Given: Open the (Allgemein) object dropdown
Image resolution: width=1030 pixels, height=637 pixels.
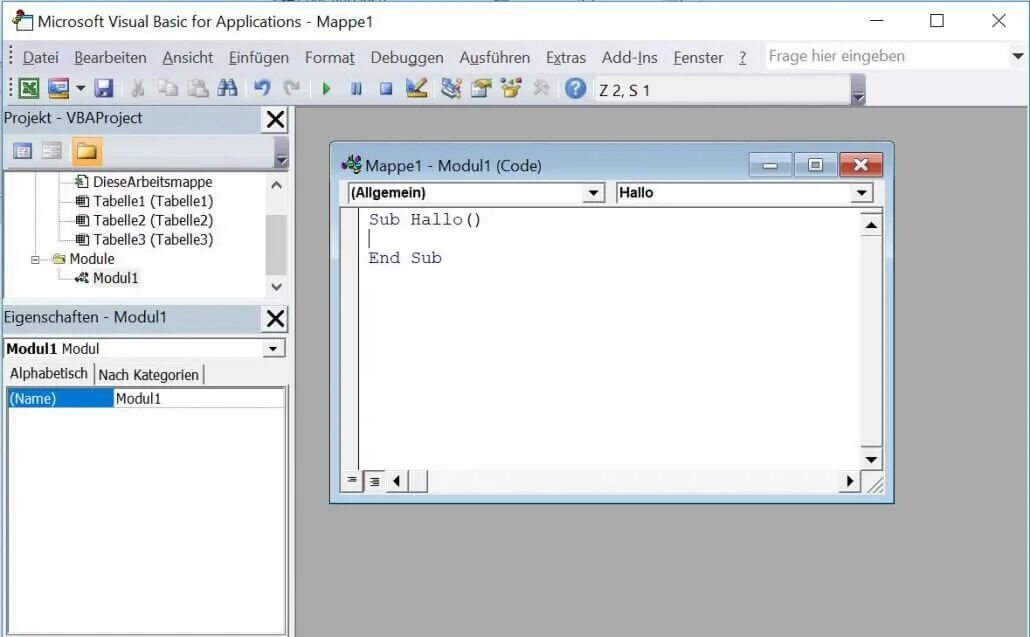Looking at the screenshot, I should tap(594, 193).
